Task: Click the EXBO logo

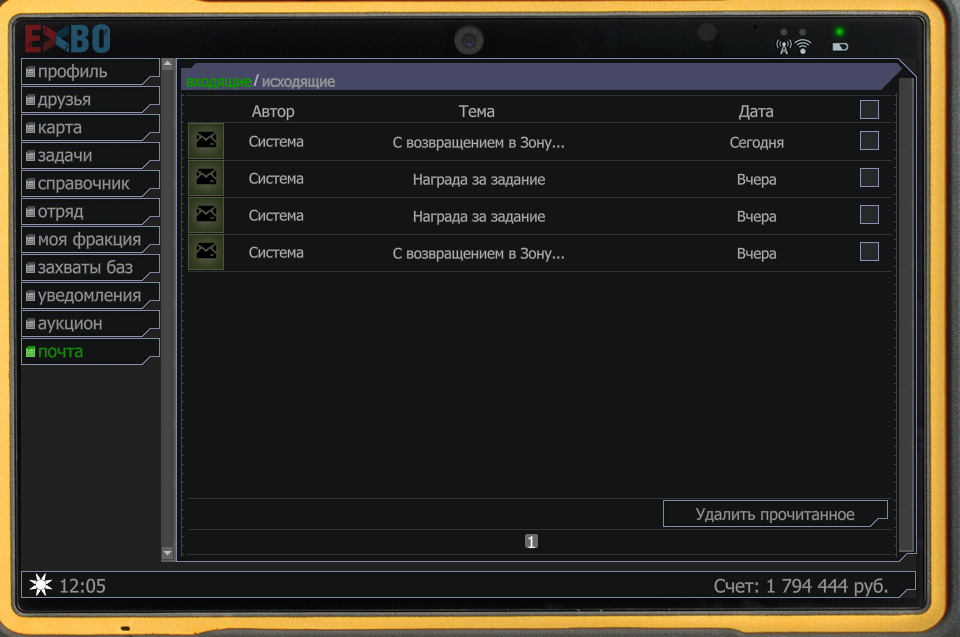Action: pos(68,39)
